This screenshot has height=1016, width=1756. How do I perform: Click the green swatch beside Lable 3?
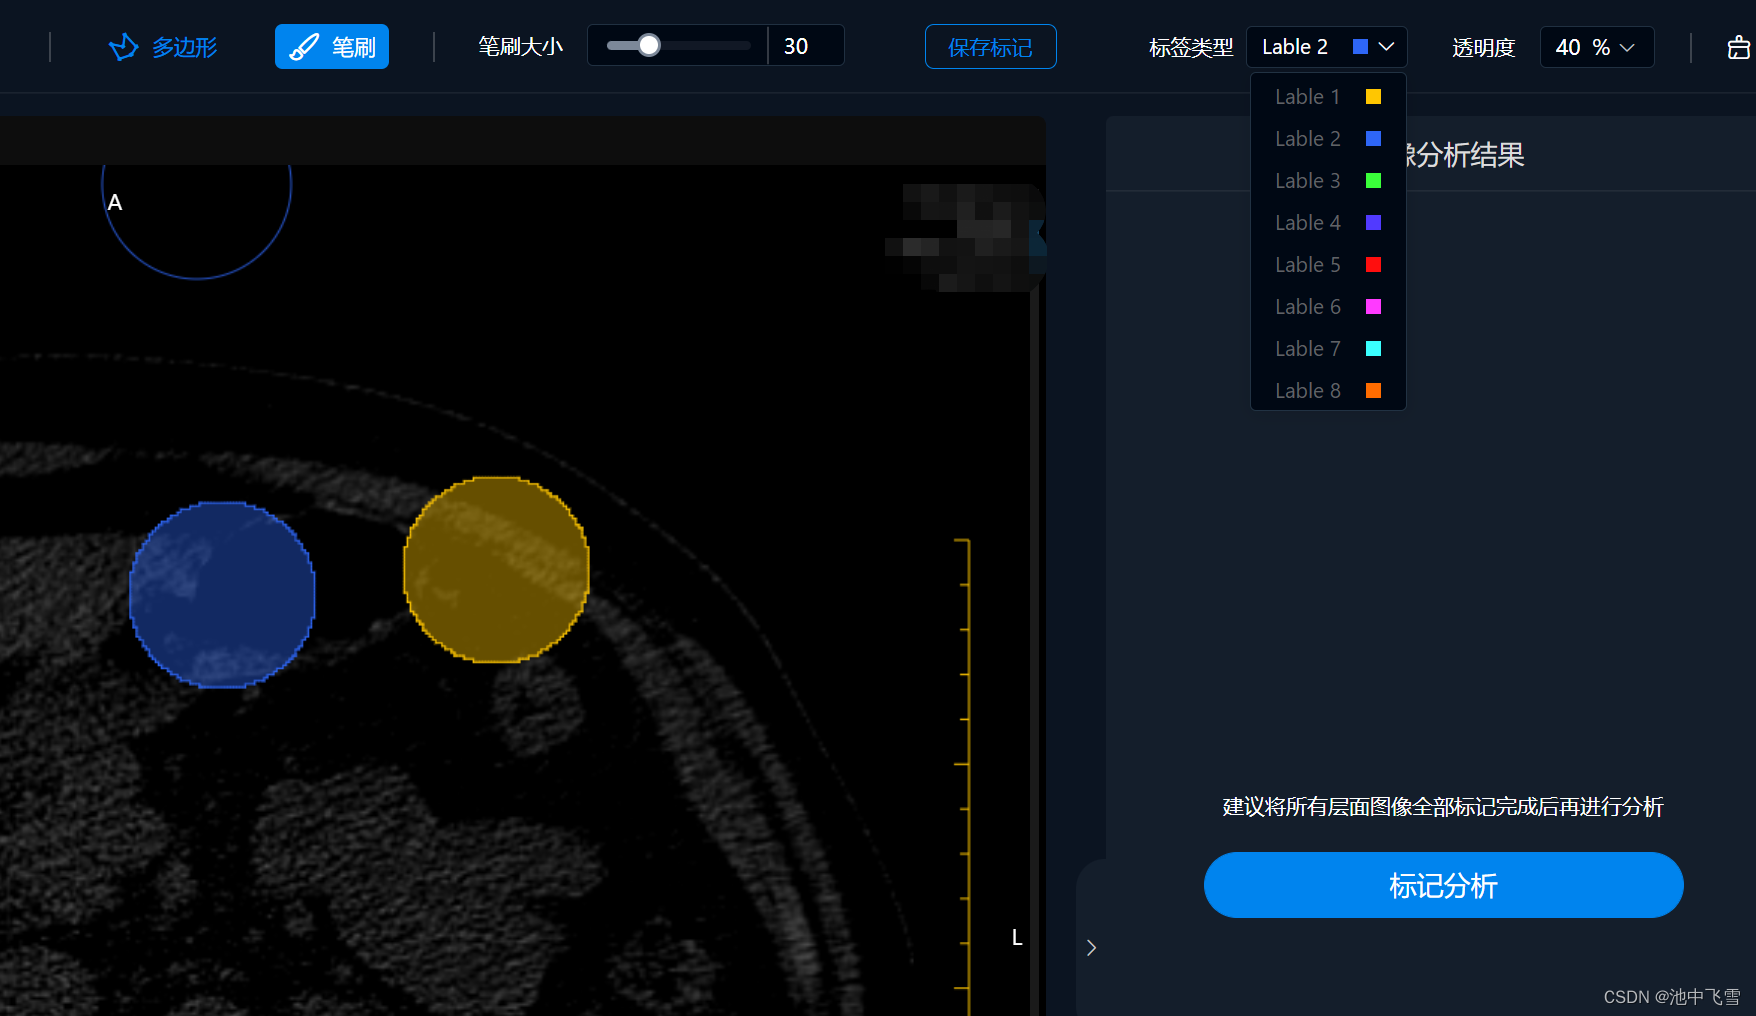tap(1373, 180)
